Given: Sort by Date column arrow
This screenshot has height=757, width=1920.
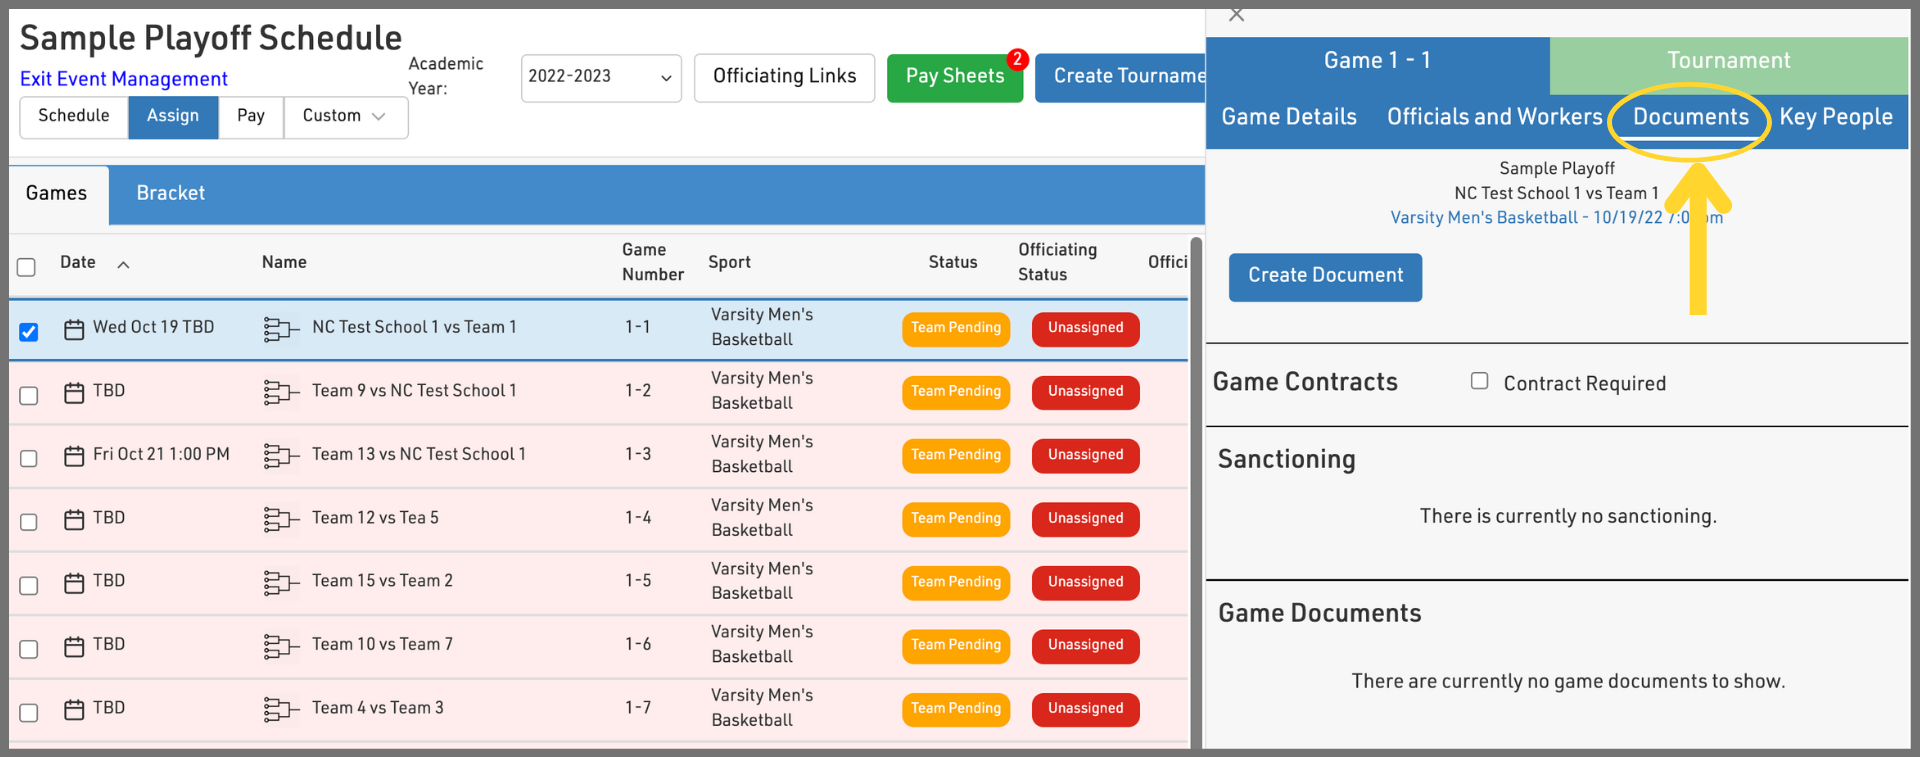Looking at the screenshot, I should (x=123, y=265).
